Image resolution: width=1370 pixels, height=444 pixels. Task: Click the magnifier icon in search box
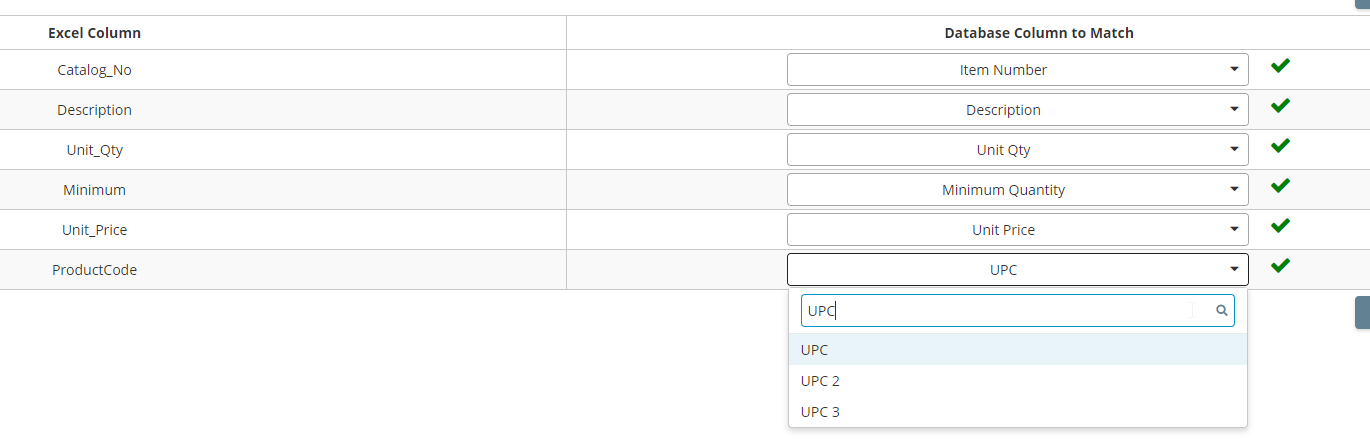1221,311
